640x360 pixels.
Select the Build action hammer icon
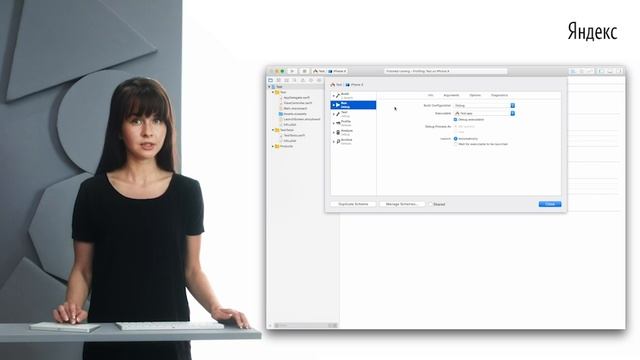[x=338, y=96]
